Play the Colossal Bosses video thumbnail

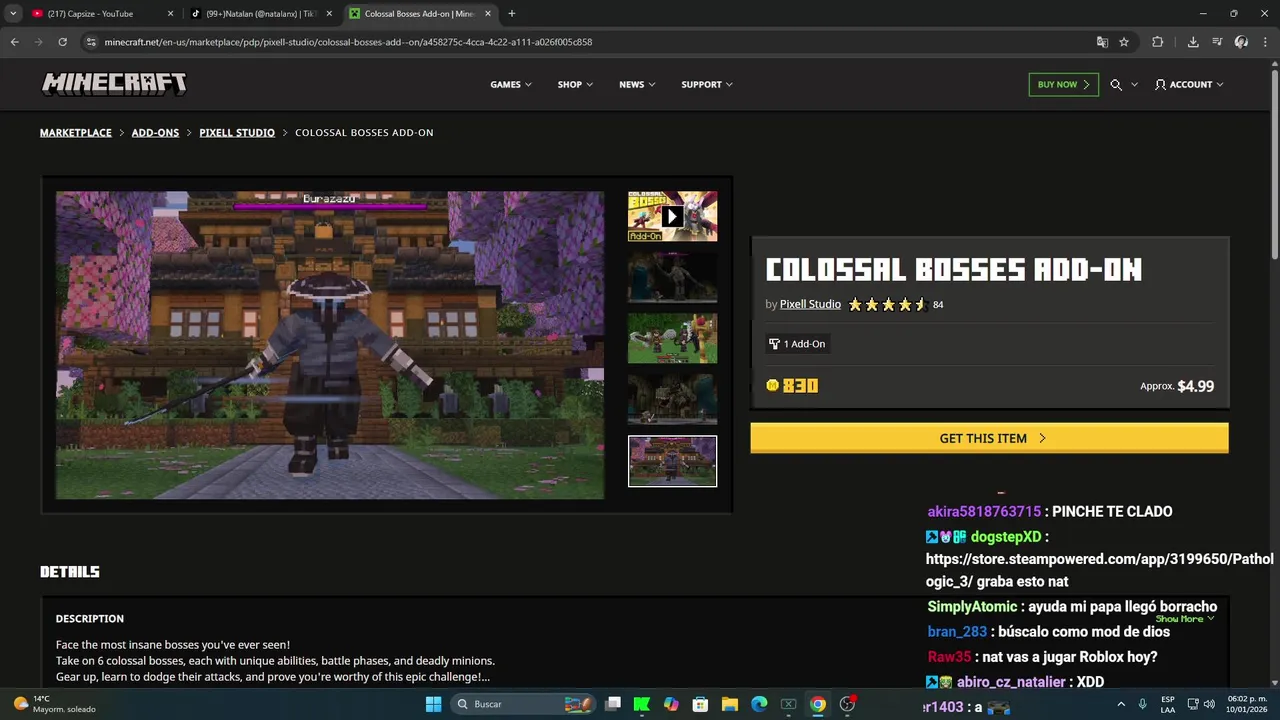tap(672, 216)
